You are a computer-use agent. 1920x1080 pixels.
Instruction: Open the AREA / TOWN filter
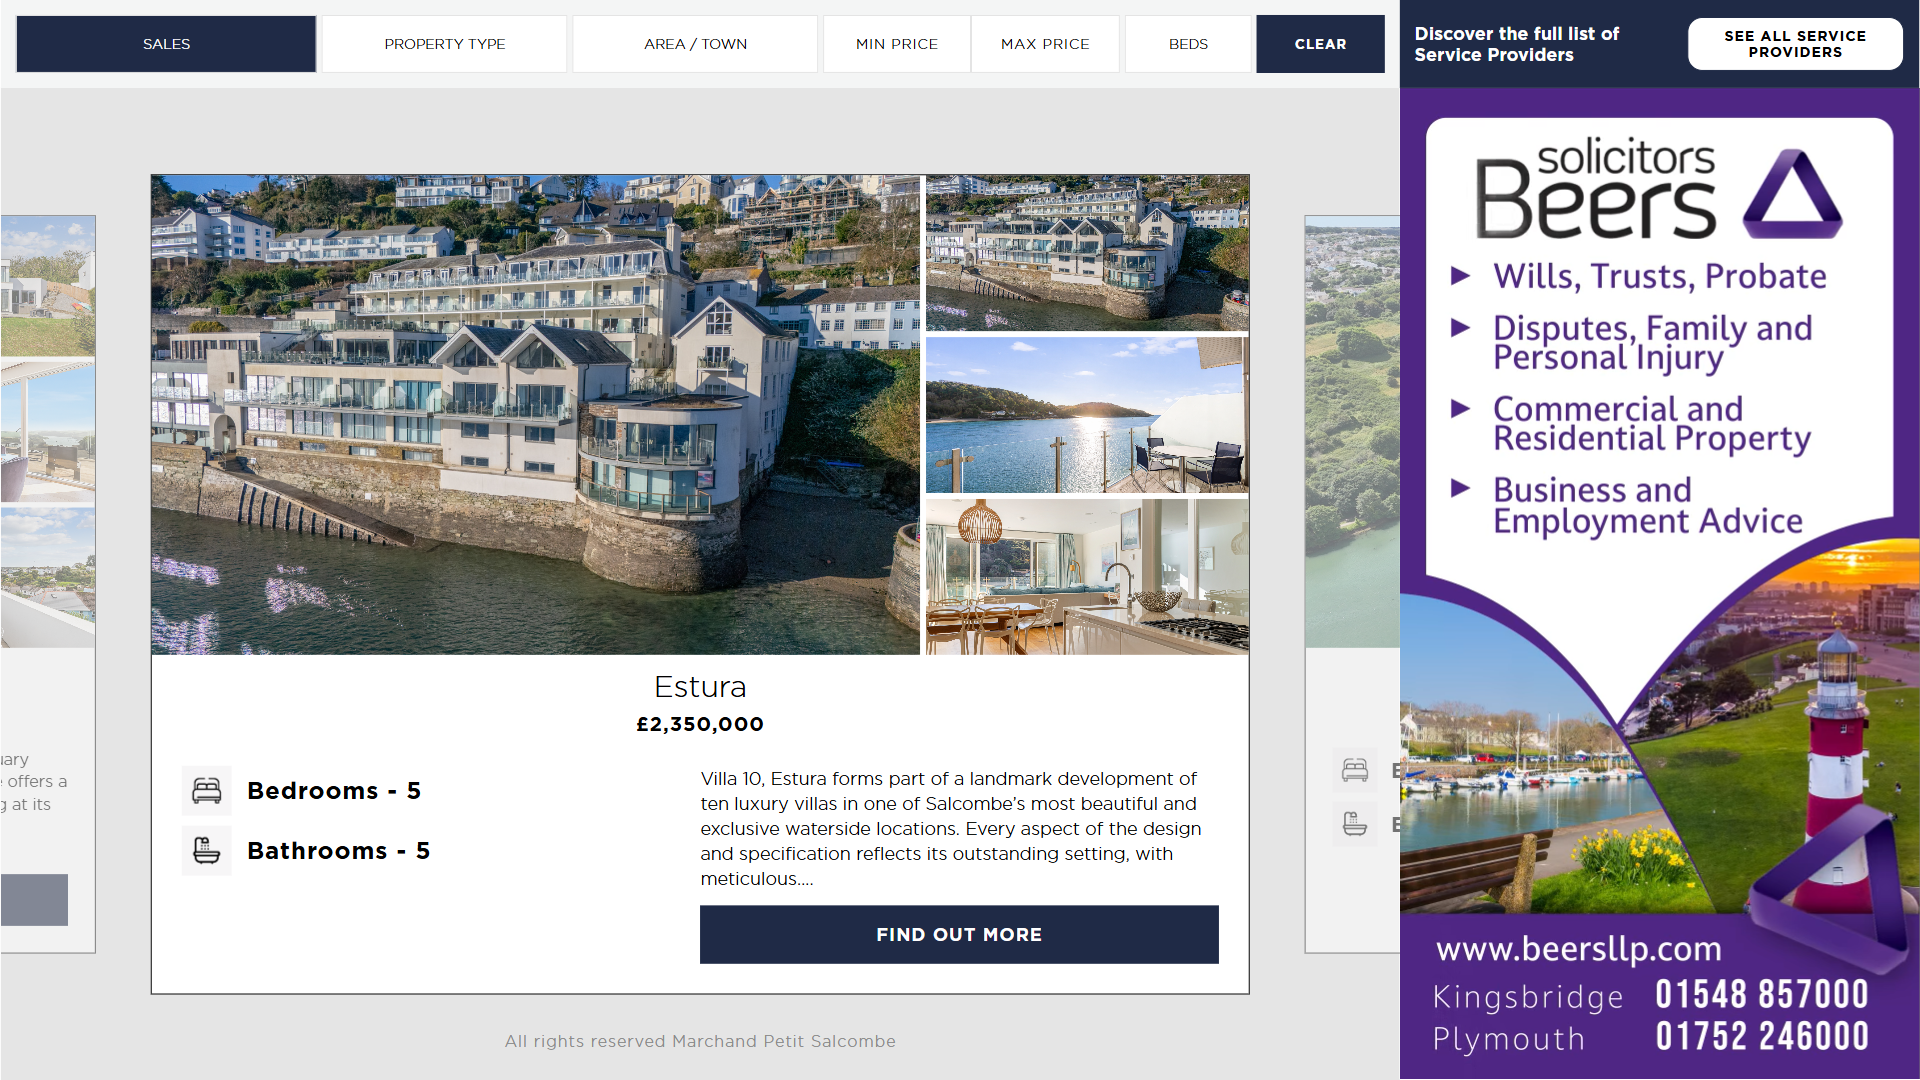pyautogui.click(x=695, y=44)
